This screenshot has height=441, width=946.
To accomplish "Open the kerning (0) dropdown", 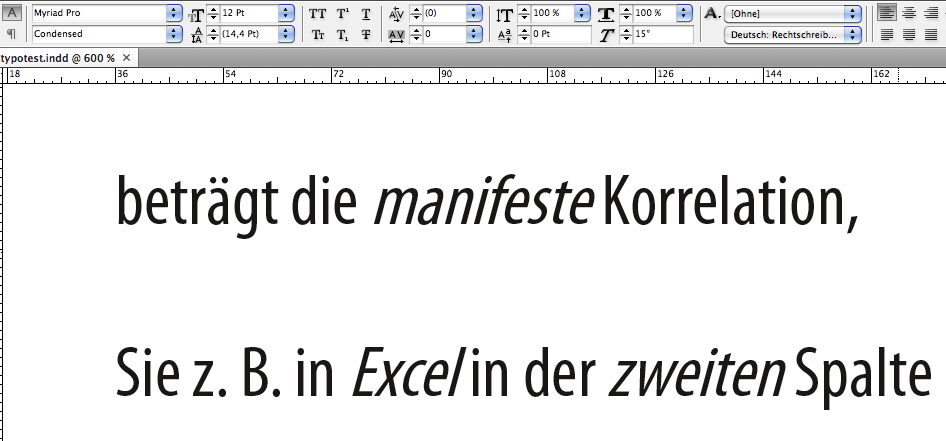I will 475,13.
